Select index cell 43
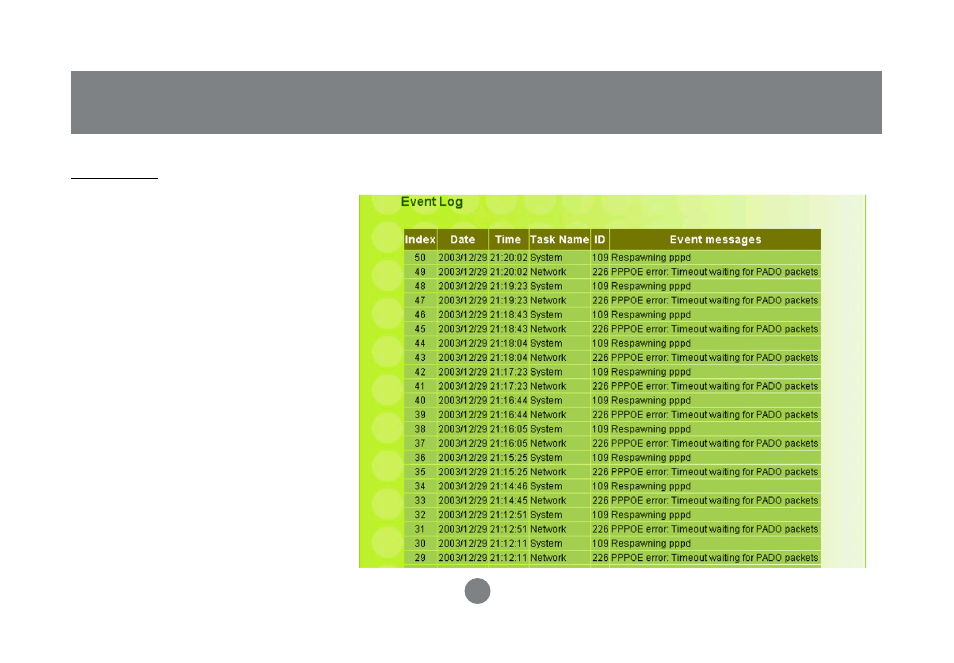 pos(420,358)
